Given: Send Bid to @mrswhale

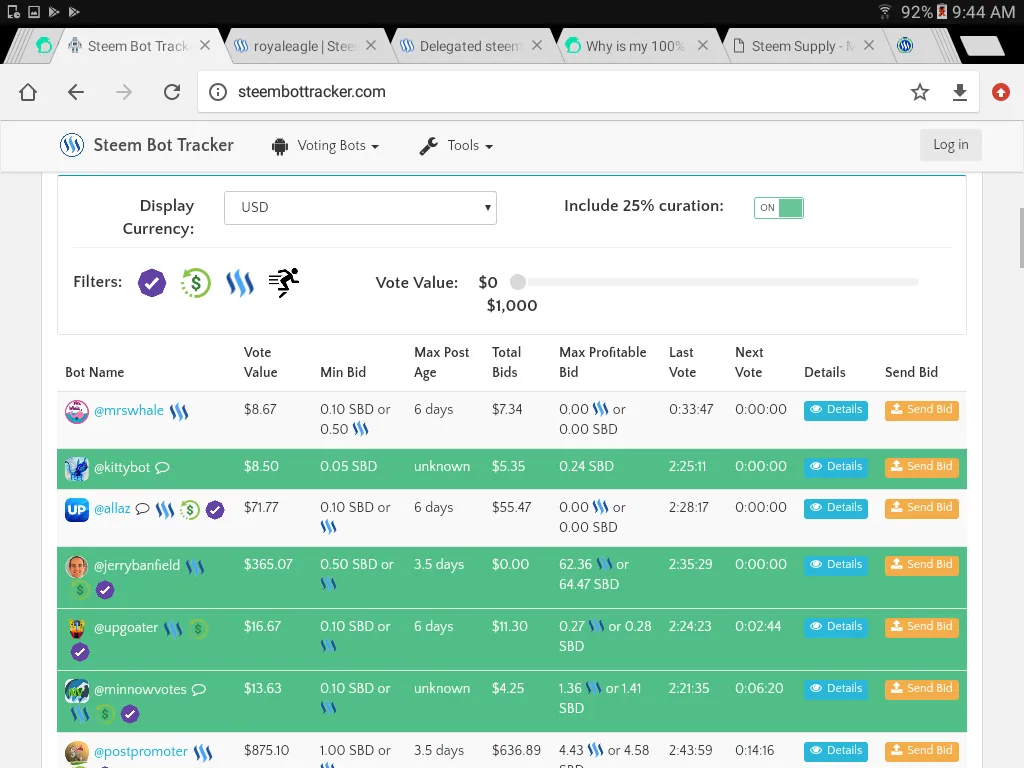Looking at the screenshot, I should click(x=921, y=410).
